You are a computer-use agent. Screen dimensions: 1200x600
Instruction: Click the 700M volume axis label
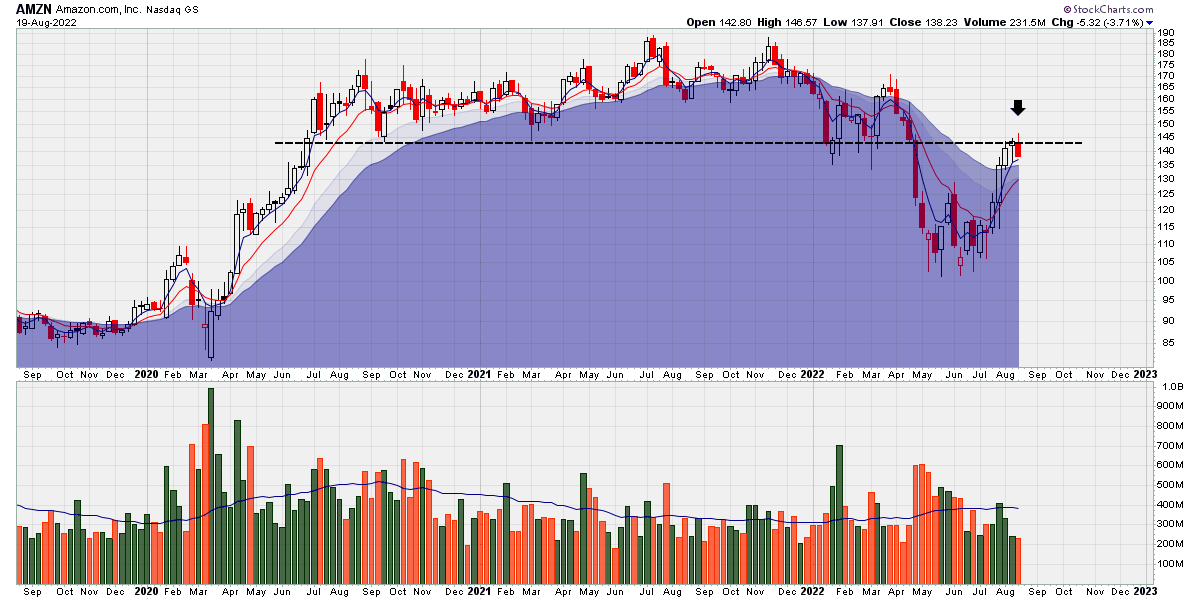(1171, 445)
